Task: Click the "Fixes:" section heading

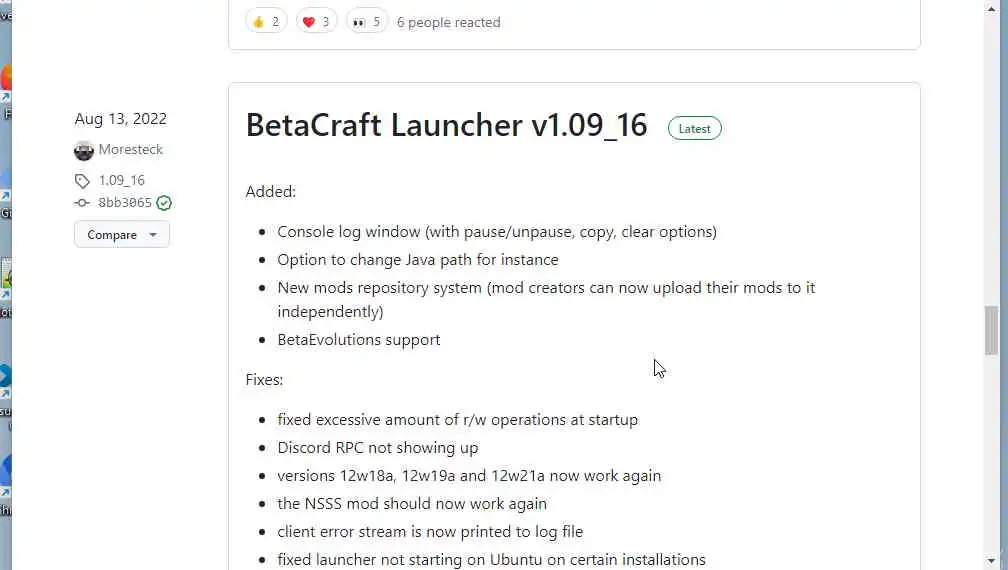Action: 264,380
